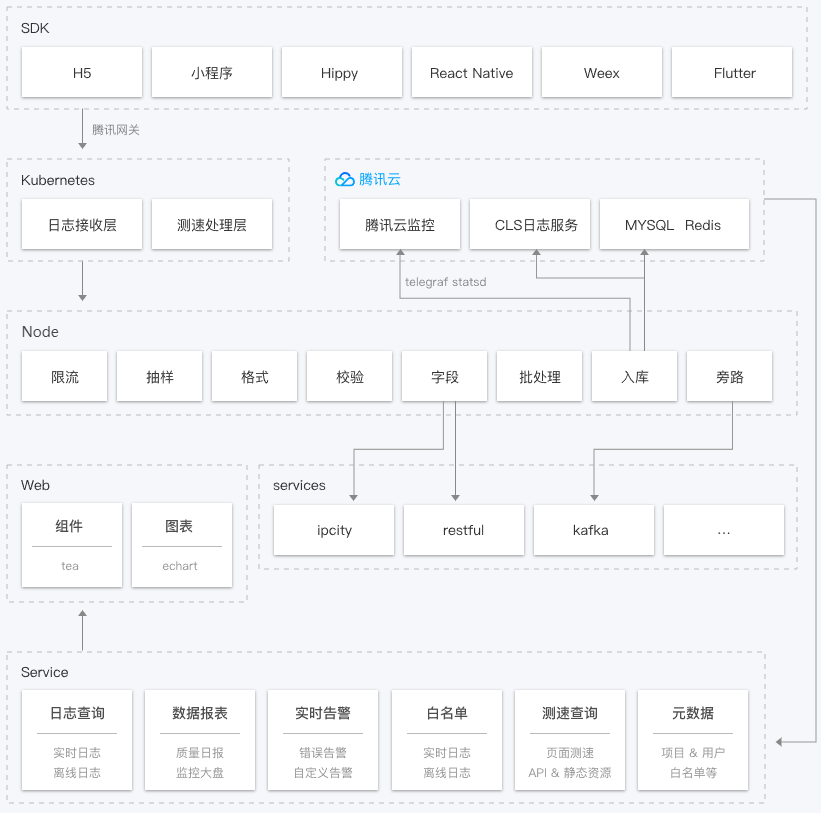
Task: Open the 日志查询 service card
Action: point(77,740)
